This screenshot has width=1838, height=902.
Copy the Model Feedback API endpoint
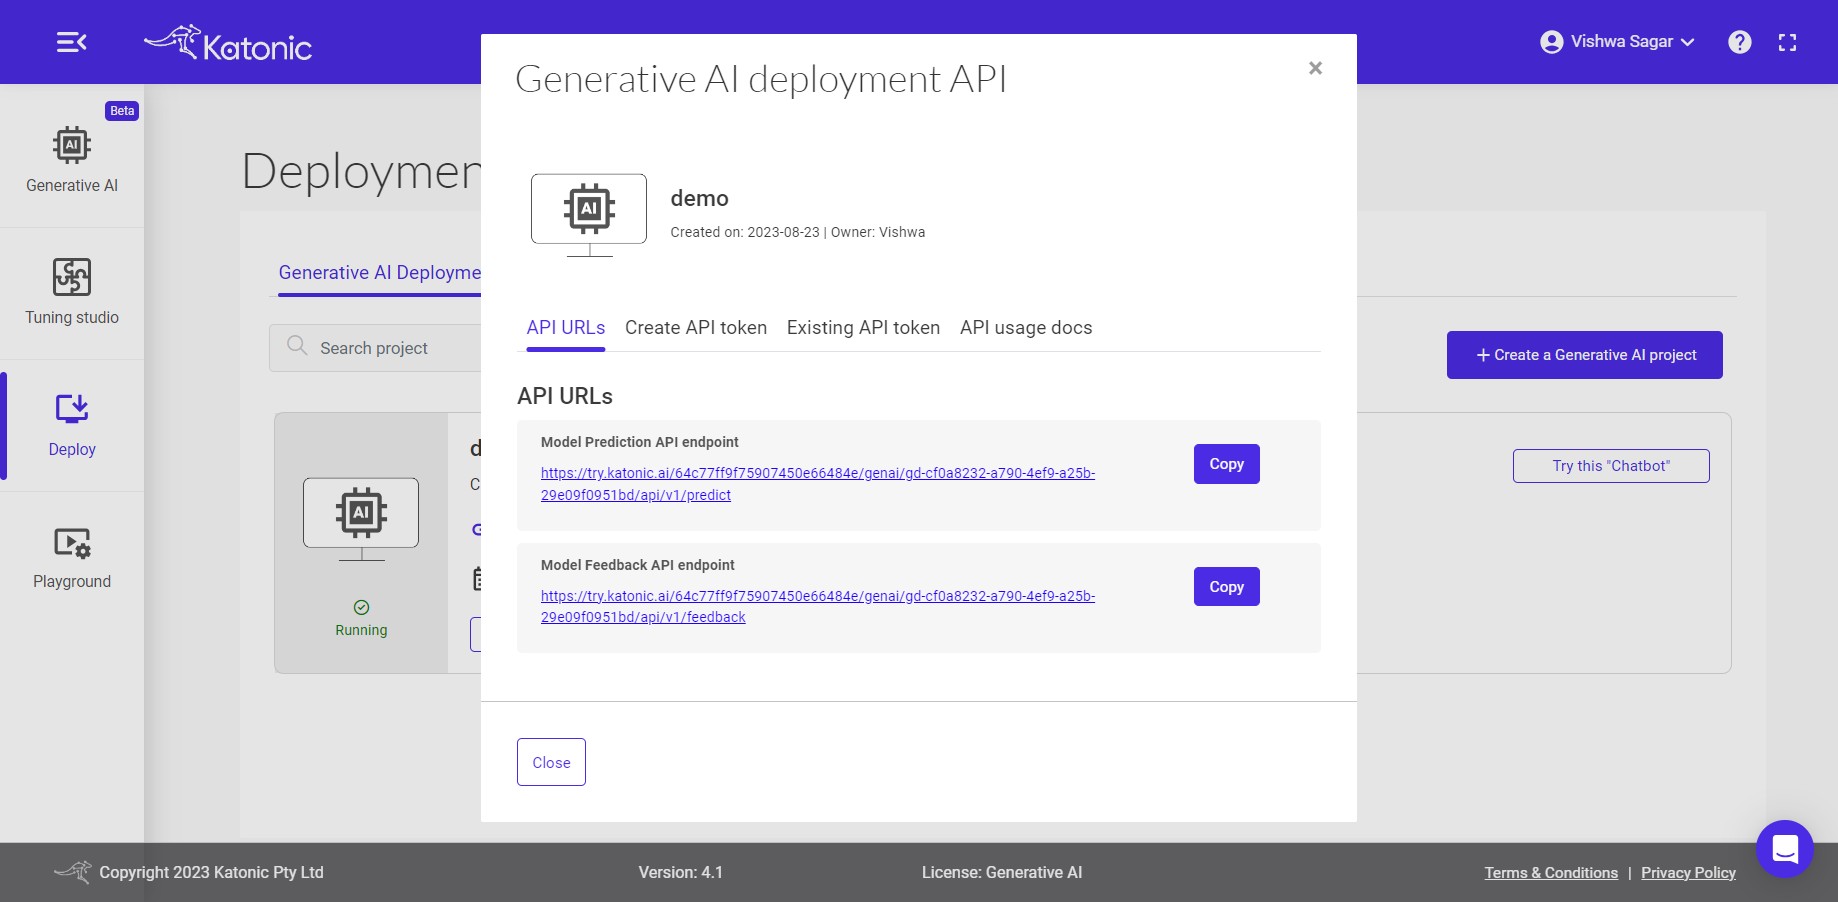click(1226, 587)
